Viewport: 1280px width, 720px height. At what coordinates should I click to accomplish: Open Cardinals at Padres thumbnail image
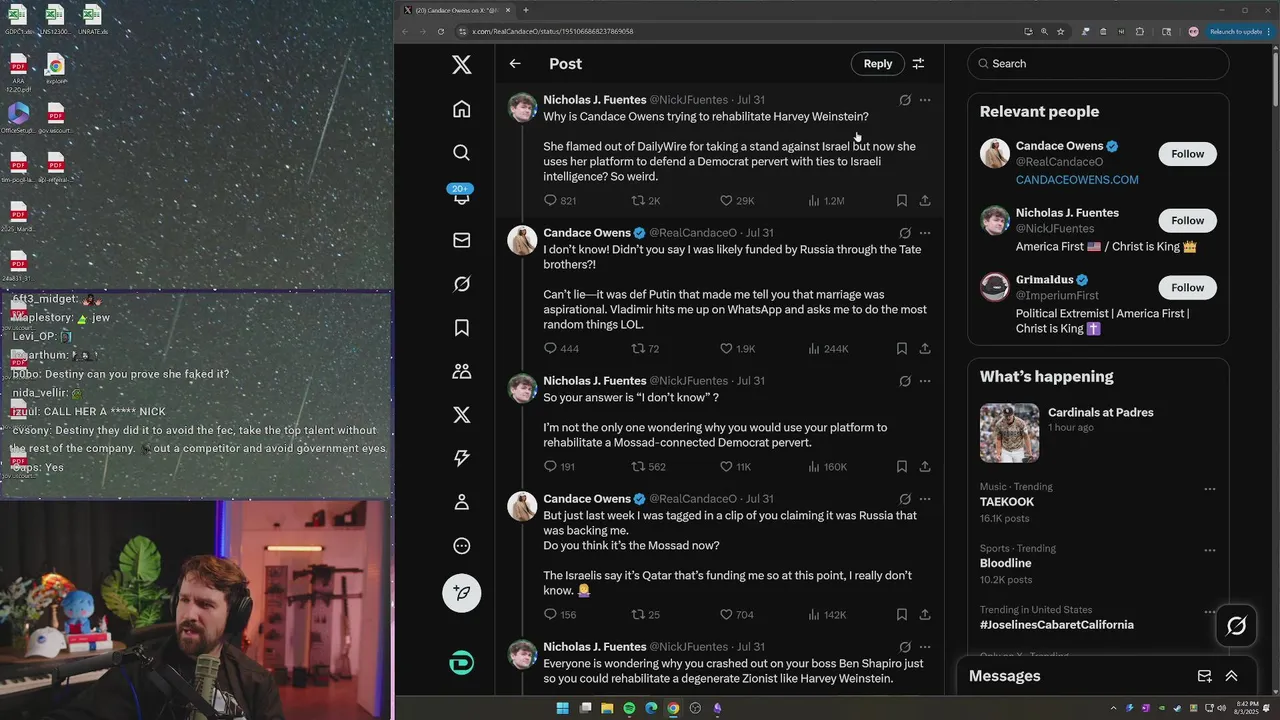[x=1009, y=432]
